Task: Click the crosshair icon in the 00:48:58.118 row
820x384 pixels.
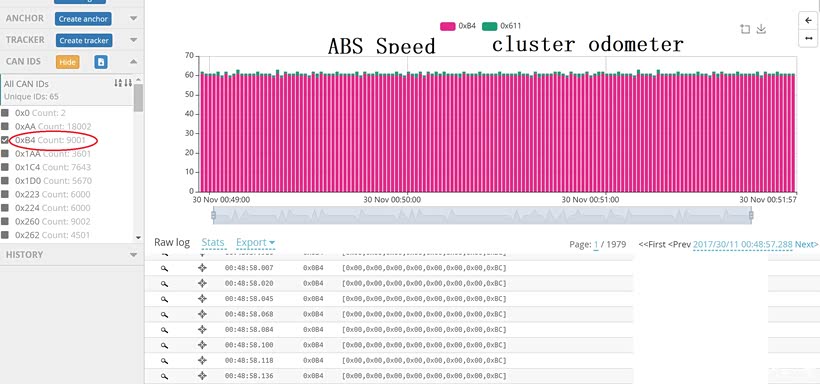Action: (x=202, y=360)
